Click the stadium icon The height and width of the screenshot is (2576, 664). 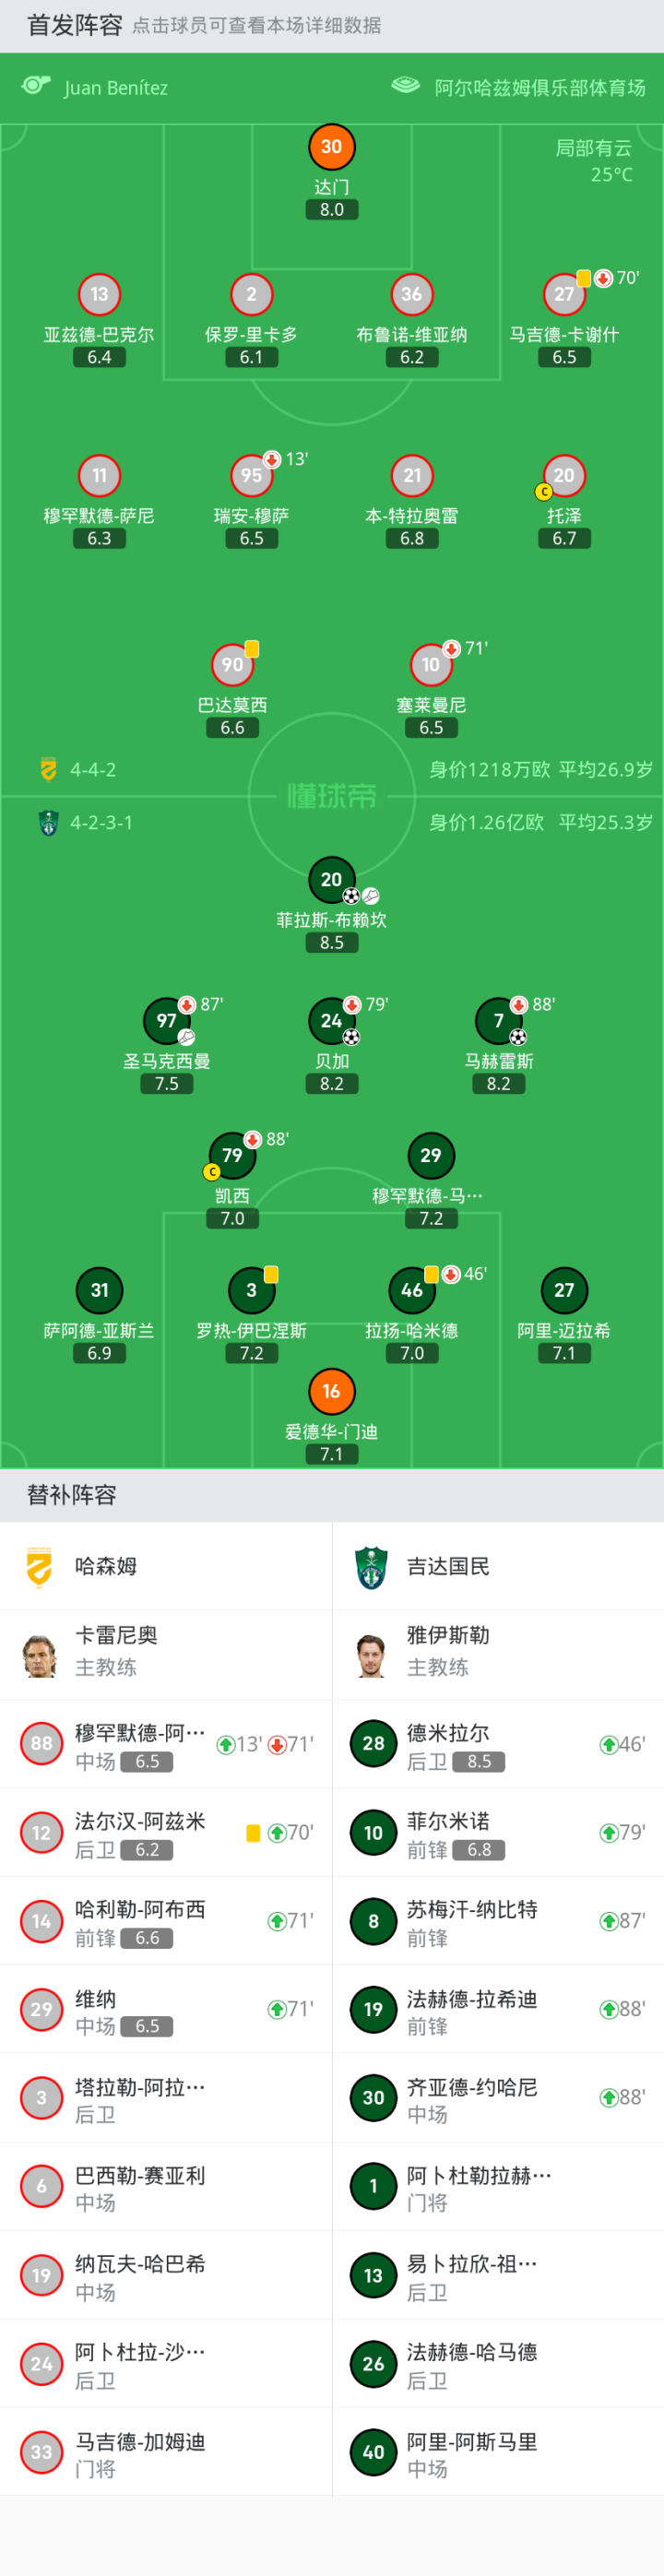click(405, 86)
